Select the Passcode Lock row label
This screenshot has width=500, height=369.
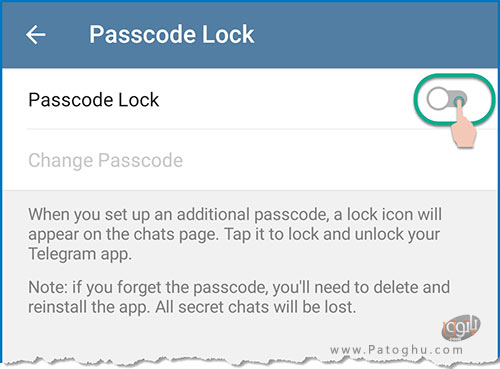pyautogui.click(x=94, y=100)
